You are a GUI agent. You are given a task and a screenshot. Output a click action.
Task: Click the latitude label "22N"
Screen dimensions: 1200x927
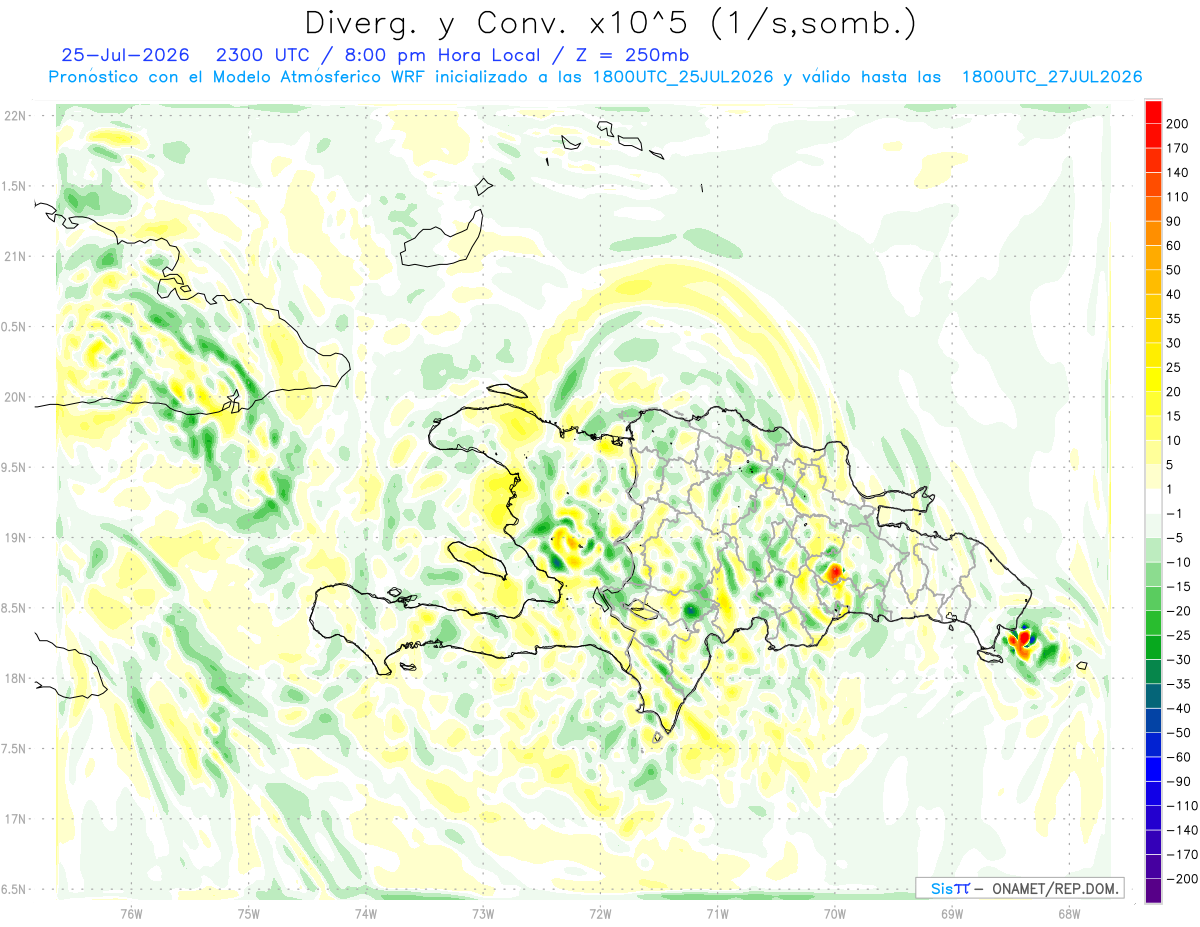[x=16, y=116]
